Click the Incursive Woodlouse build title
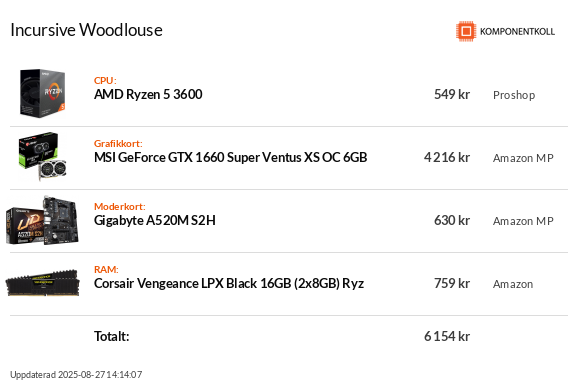This screenshot has width=577, height=388. 86,30
